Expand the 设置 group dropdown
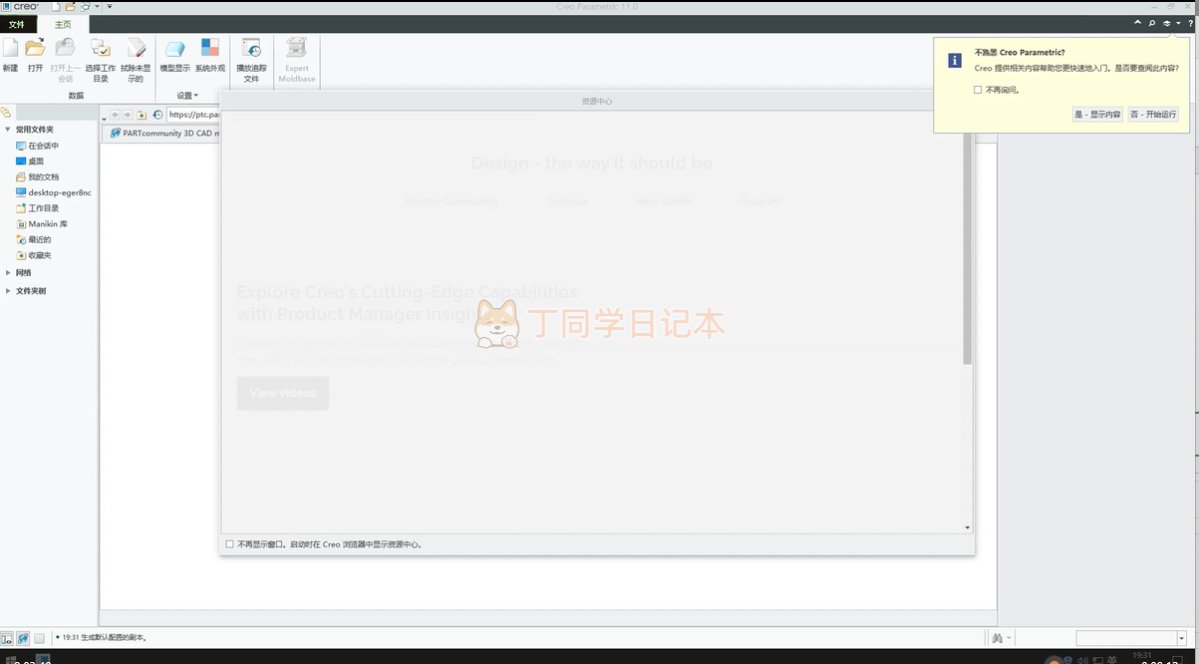Screen dimensions: 1199x664 tap(187, 96)
